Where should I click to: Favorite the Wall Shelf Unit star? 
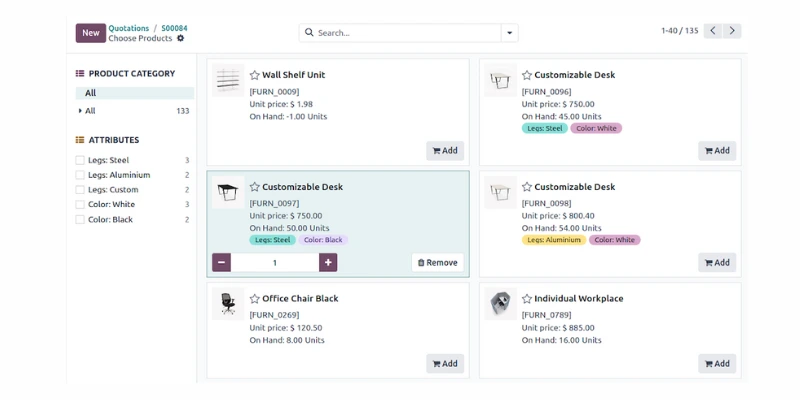pyautogui.click(x=255, y=75)
